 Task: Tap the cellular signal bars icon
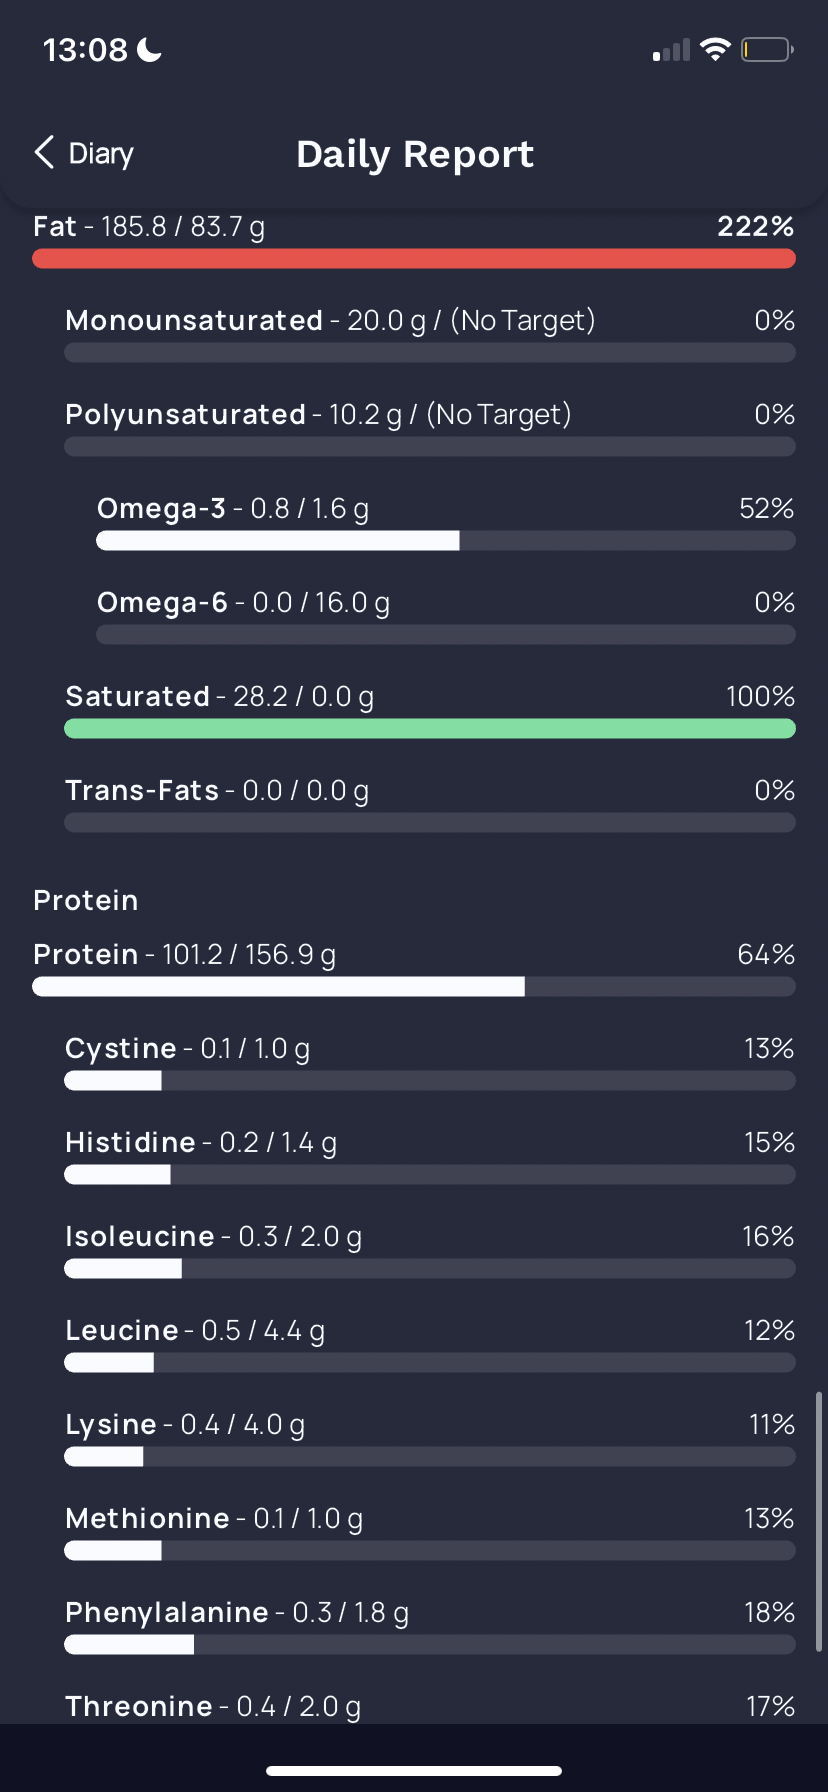[x=671, y=50]
